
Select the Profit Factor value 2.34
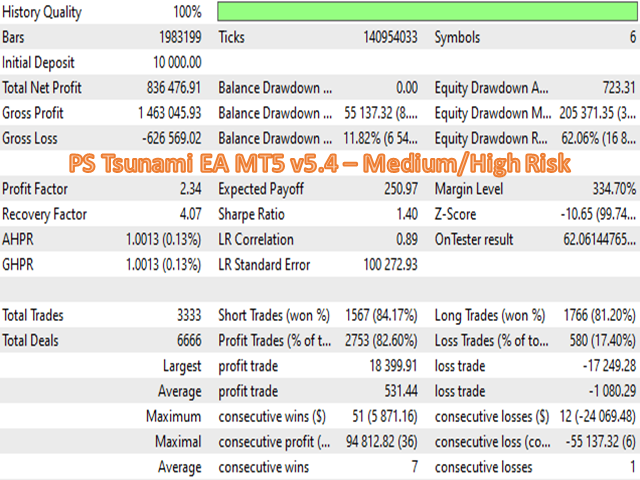click(x=191, y=189)
